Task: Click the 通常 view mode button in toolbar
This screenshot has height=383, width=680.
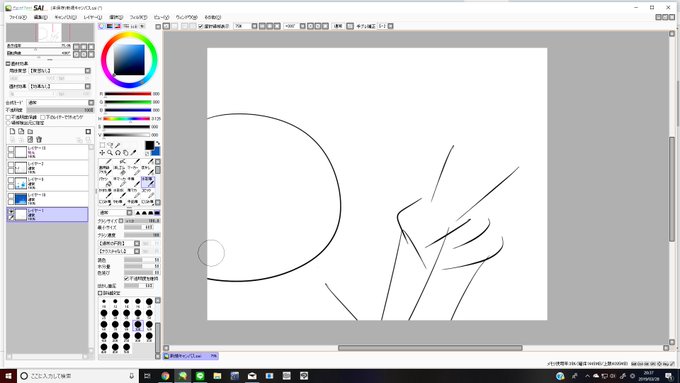Action: pos(338,26)
